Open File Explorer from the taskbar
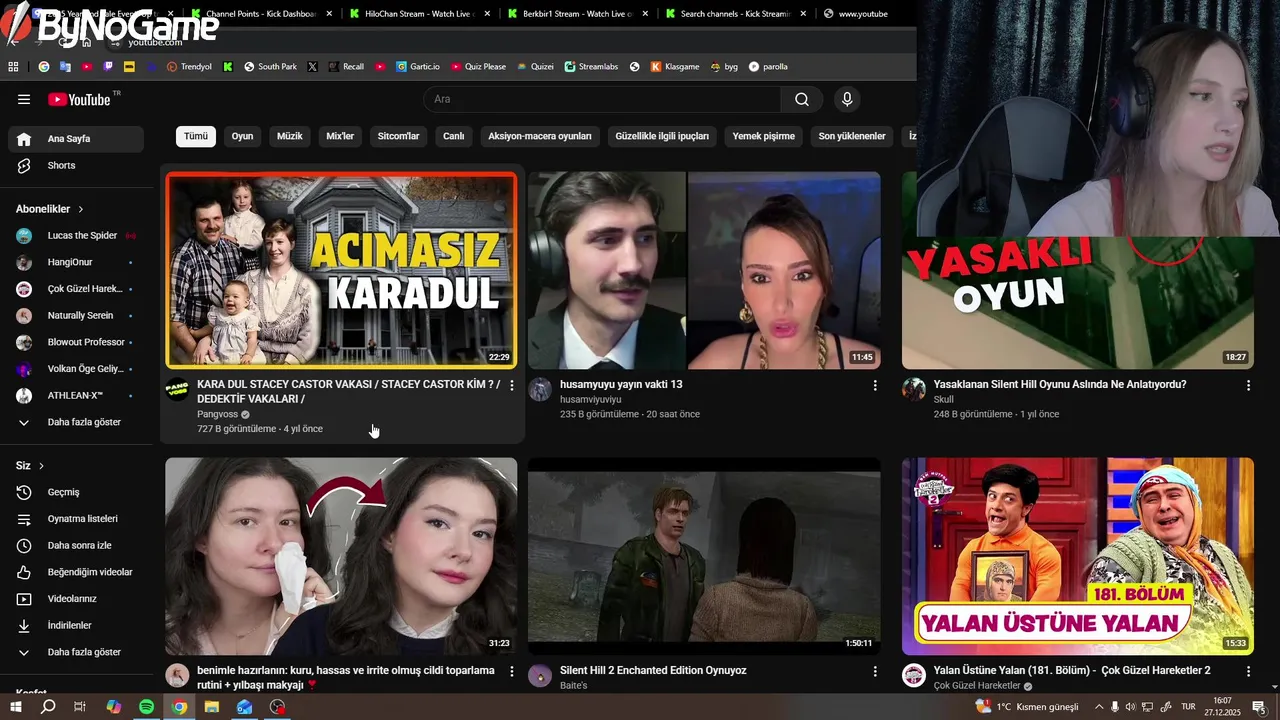The height and width of the screenshot is (720, 1280). coord(212,707)
